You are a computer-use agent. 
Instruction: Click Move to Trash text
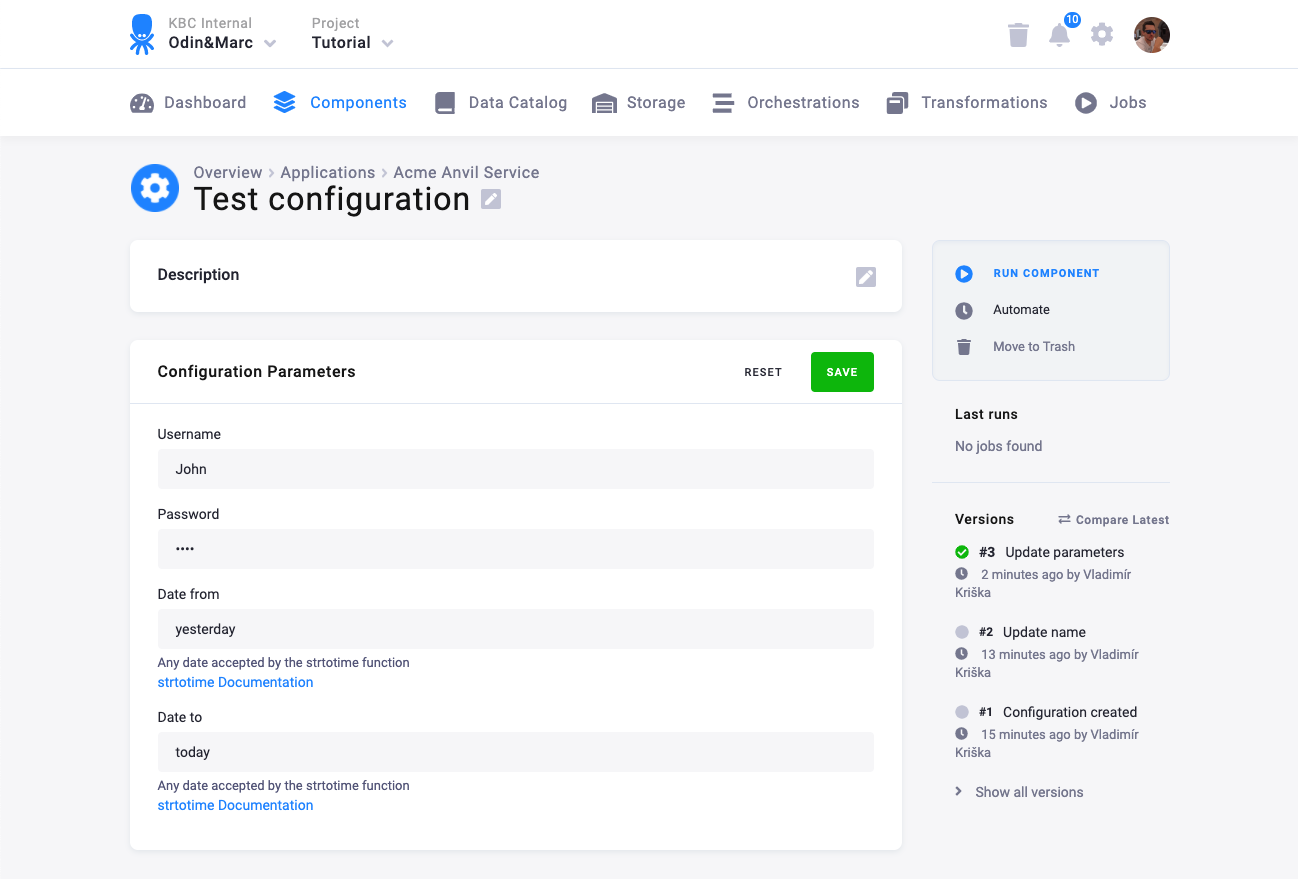1034,347
